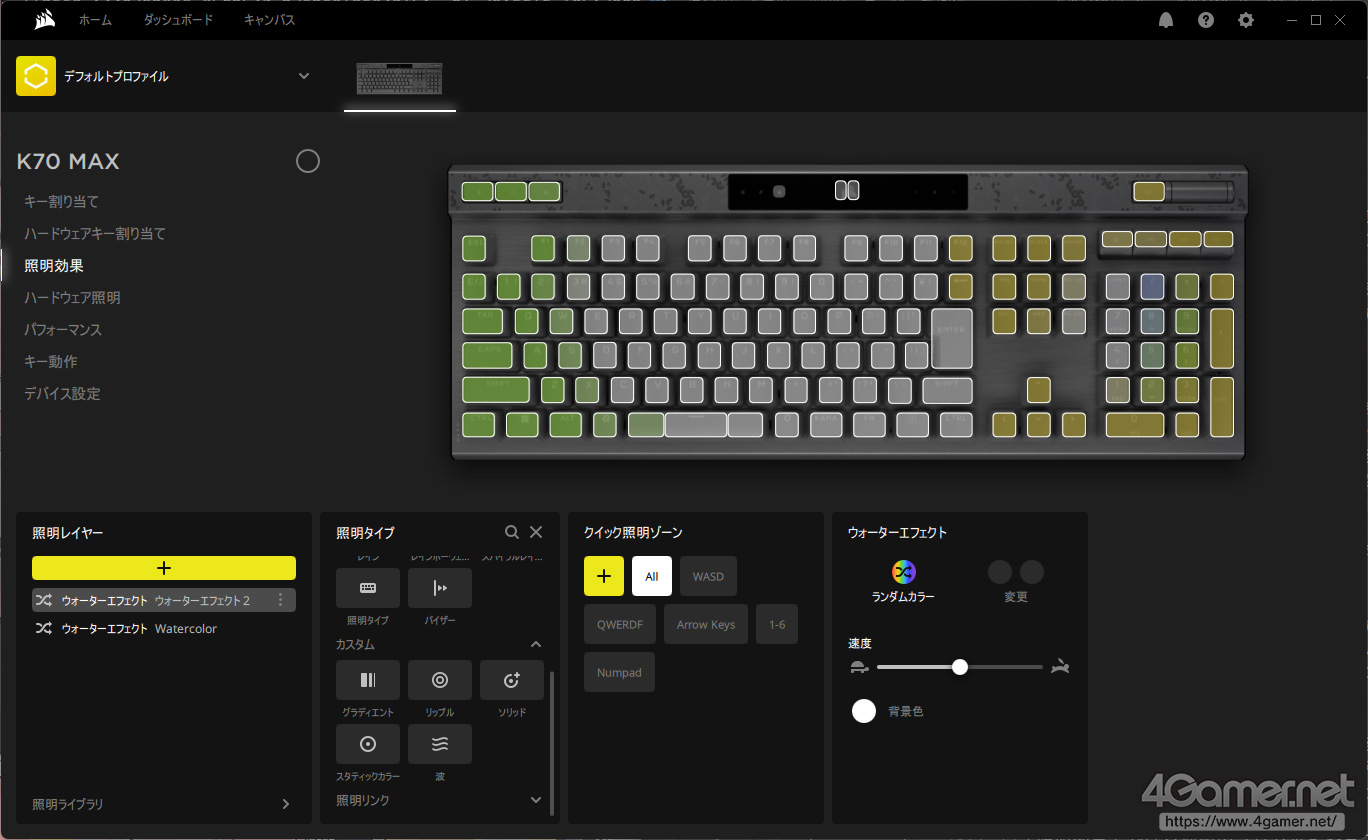The width and height of the screenshot is (1368, 840).
Task: Collapse the カスタム section
Action: pyautogui.click(x=536, y=645)
